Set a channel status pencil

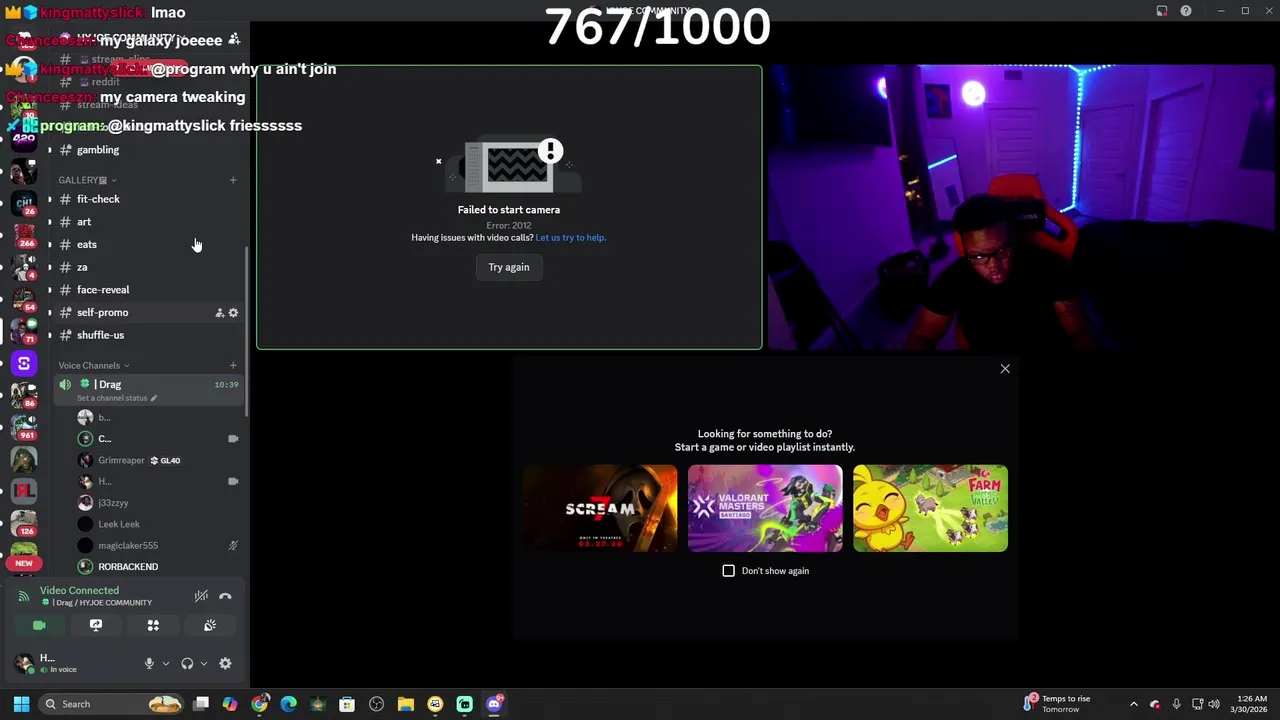[x=153, y=398]
